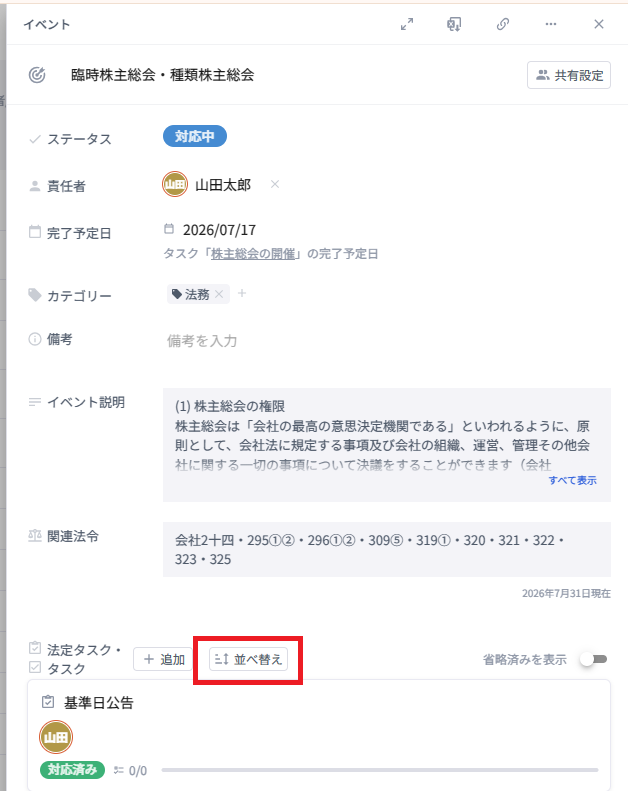Click the 山田 avatar on 基準日公告 task
This screenshot has width=628, height=791.
click(x=56, y=738)
